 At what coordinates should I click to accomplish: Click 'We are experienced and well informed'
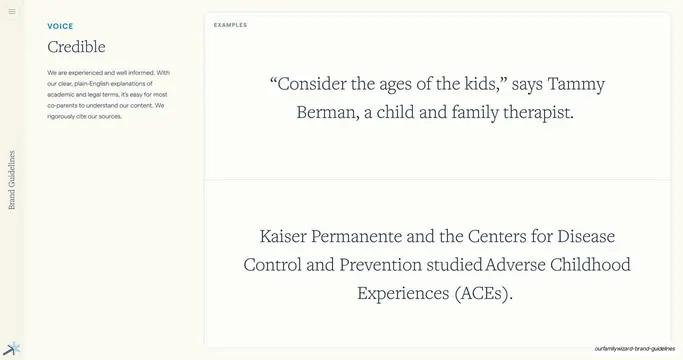pyautogui.click(x=101, y=73)
